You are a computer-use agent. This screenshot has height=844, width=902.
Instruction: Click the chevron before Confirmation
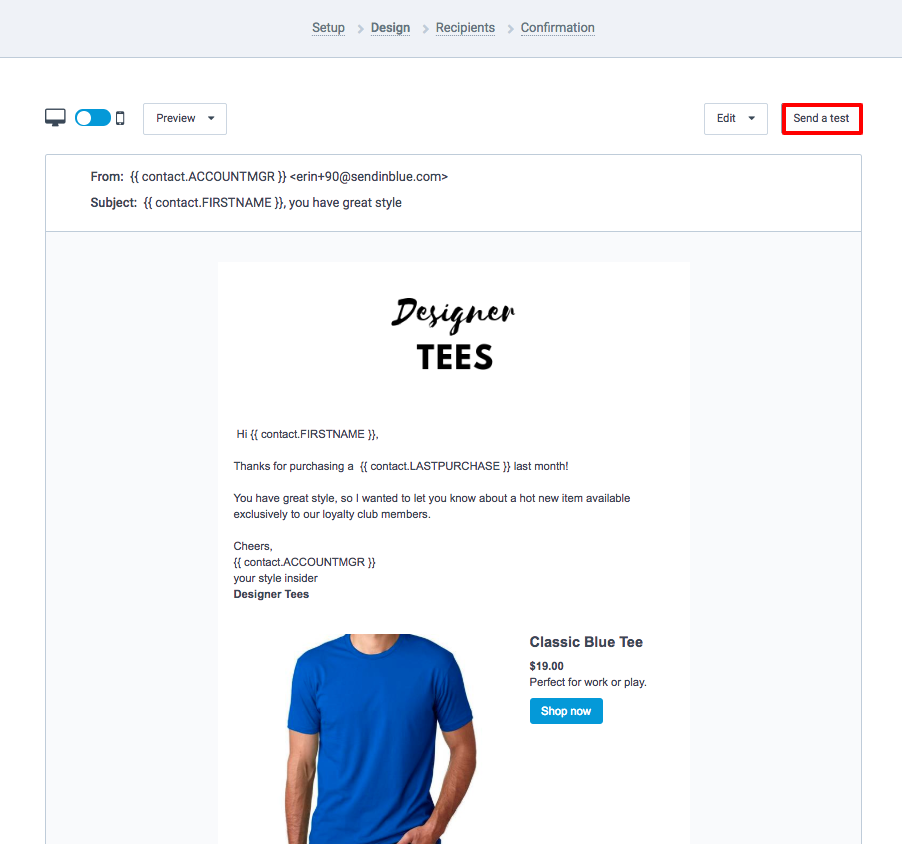[x=510, y=29]
